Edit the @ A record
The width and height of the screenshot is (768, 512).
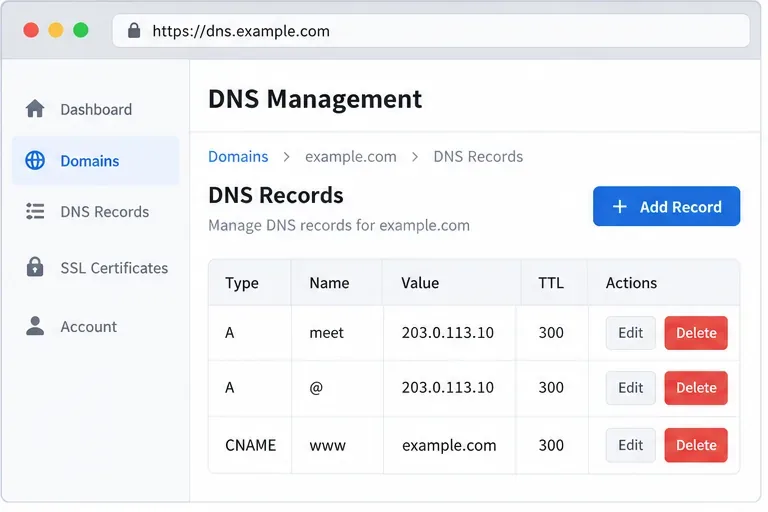click(630, 388)
